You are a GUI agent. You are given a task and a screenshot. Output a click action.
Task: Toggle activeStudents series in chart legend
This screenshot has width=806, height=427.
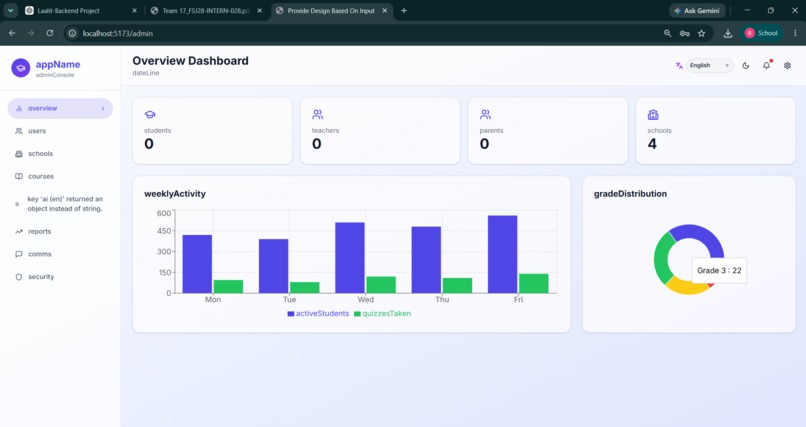[318, 313]
